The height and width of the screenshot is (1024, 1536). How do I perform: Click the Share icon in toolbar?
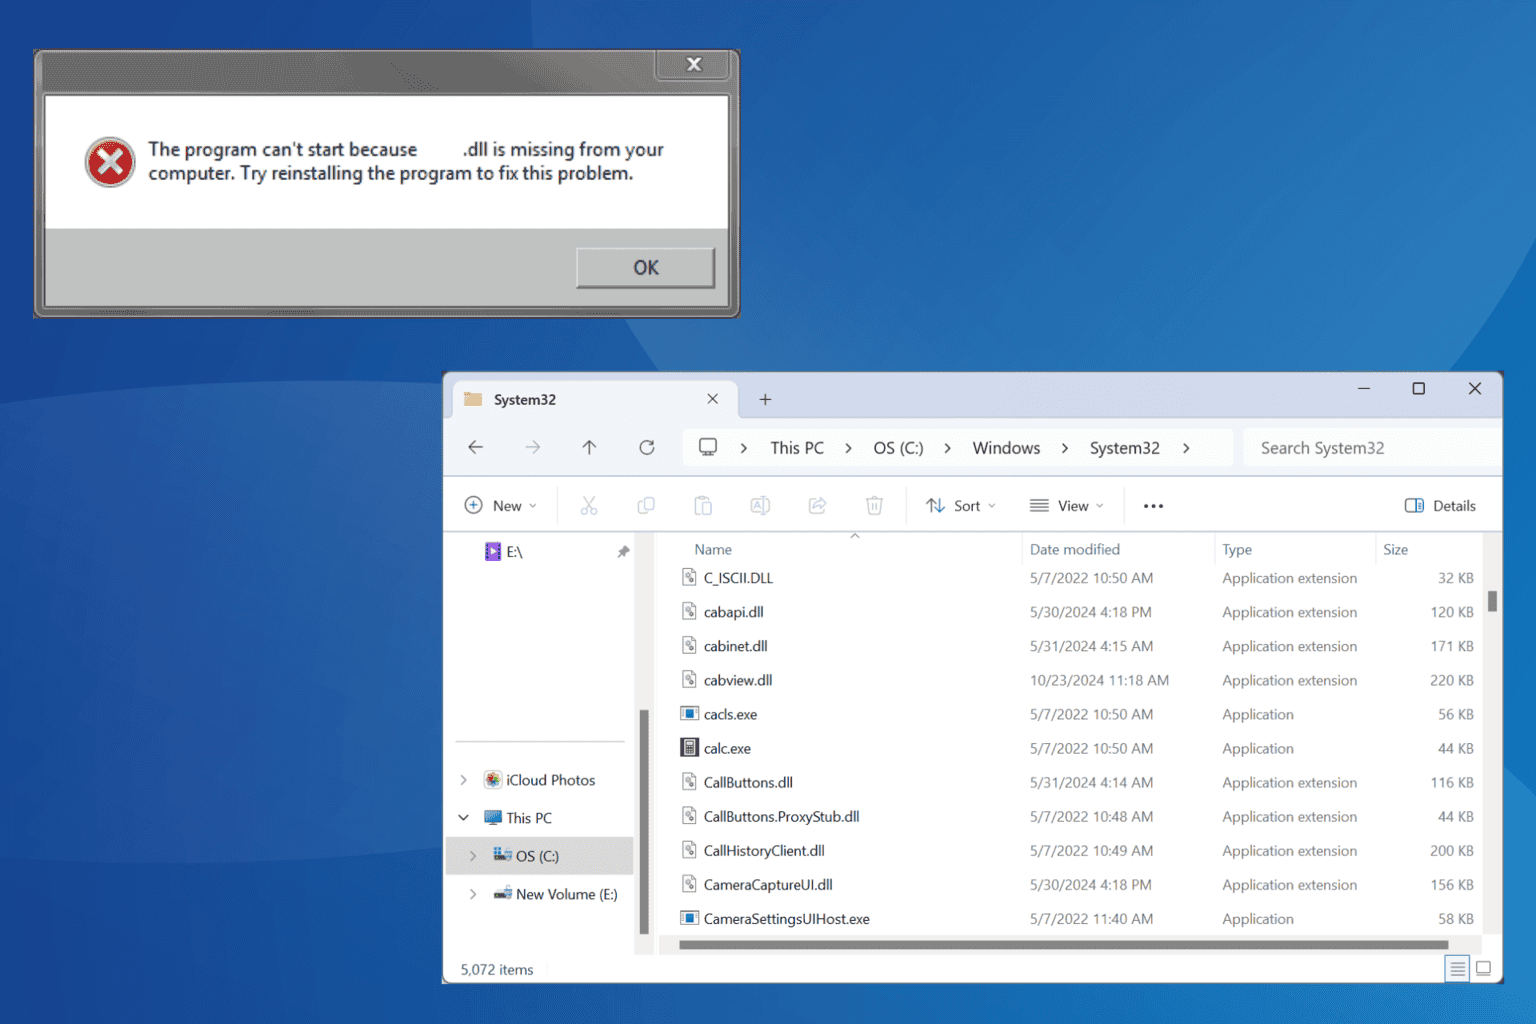817,506
